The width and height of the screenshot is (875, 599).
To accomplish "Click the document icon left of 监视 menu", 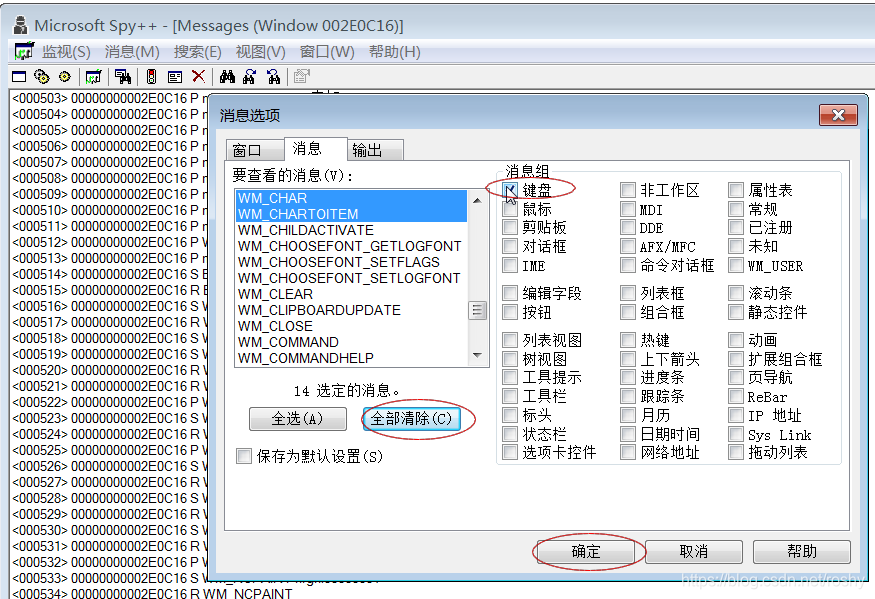I will (x=24, y=51).
